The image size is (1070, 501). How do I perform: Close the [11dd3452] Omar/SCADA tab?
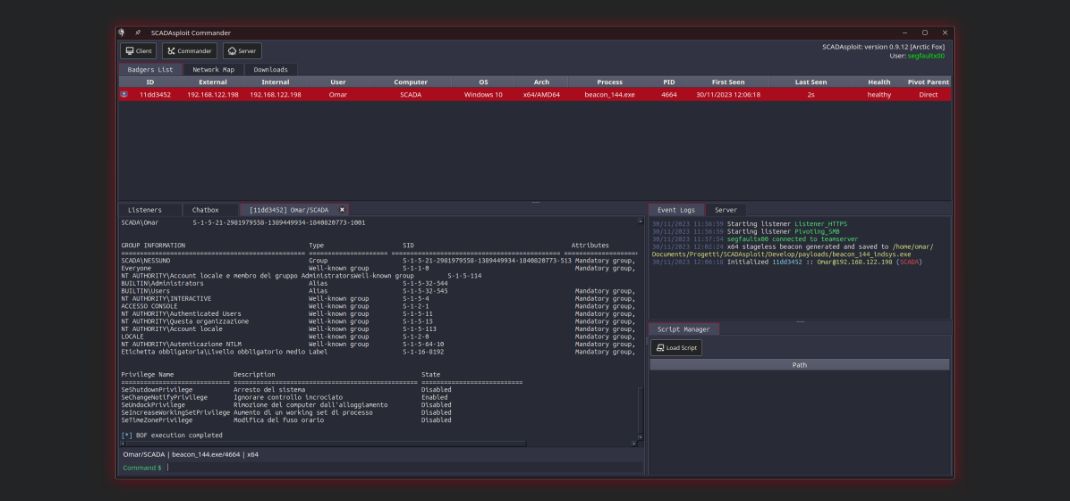(343, 210)
